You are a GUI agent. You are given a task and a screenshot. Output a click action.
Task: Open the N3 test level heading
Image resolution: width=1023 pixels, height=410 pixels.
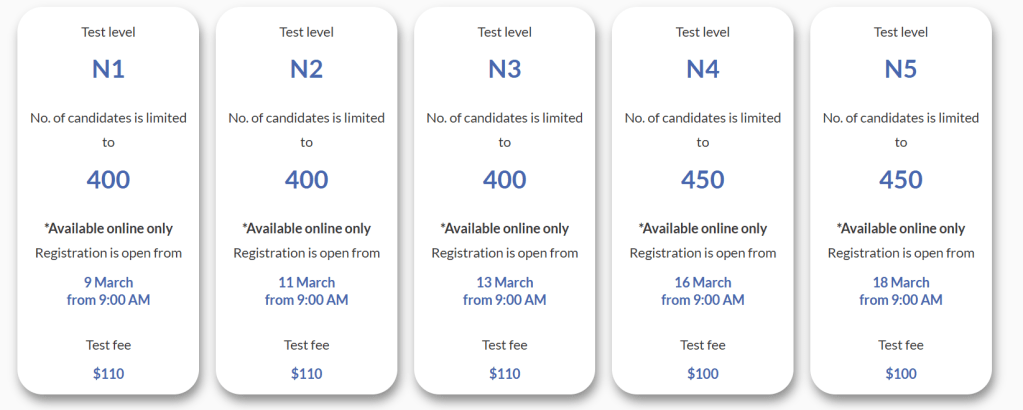[504, 69]
